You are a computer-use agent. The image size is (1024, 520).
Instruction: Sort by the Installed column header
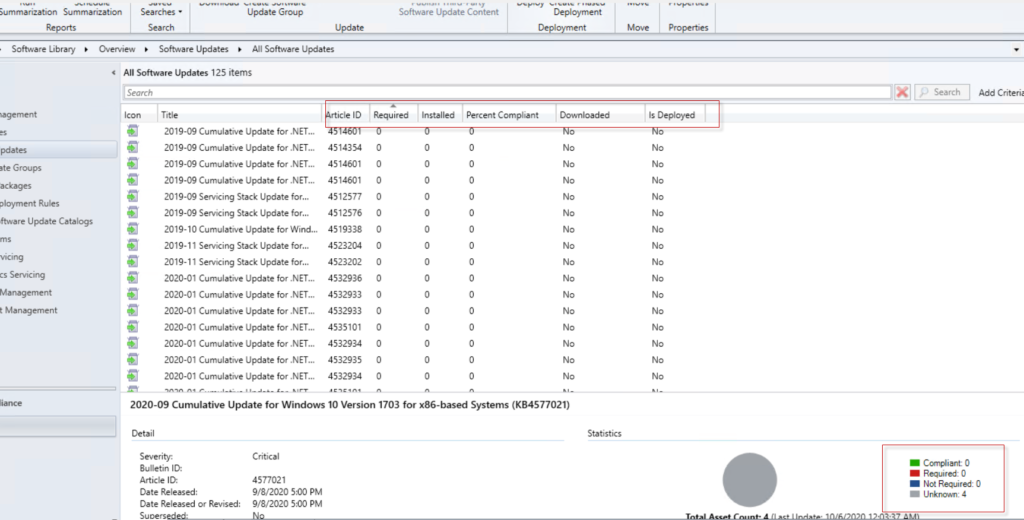point(440,115)
